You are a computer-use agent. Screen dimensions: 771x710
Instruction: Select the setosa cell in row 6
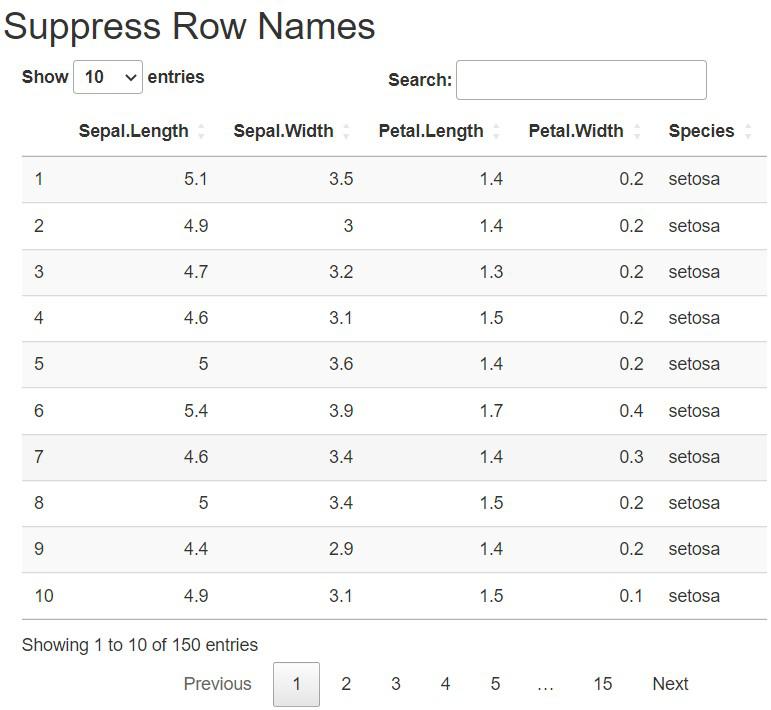[694, 411]
